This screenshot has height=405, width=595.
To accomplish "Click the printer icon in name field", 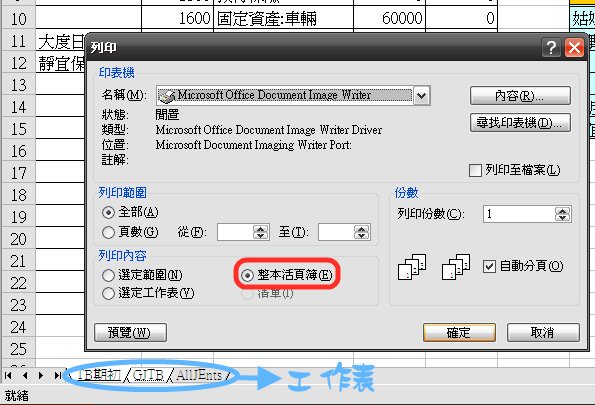I will 167,96.
